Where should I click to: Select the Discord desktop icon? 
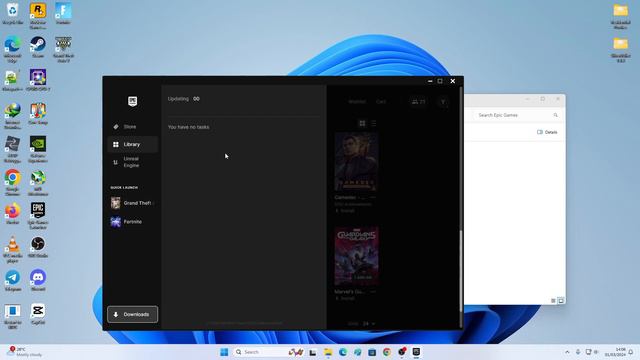(x=38, y=280)
